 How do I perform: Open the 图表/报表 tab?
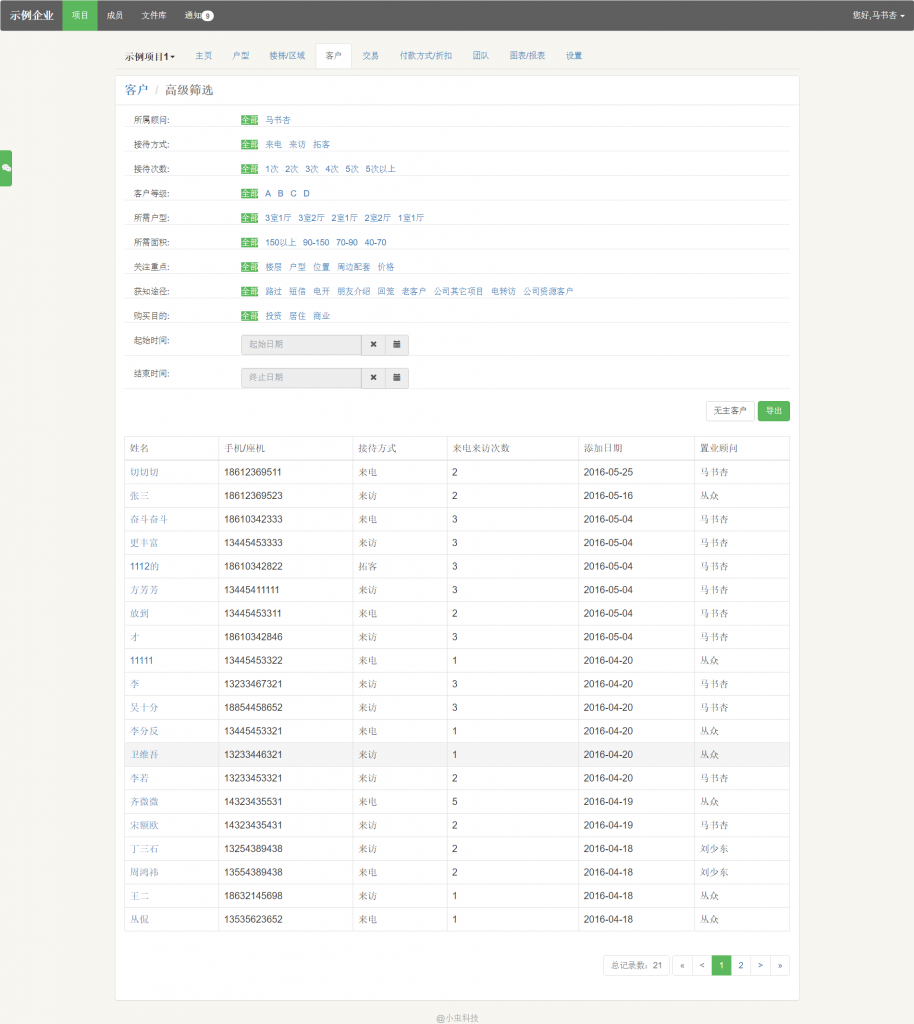click(527, 56)
